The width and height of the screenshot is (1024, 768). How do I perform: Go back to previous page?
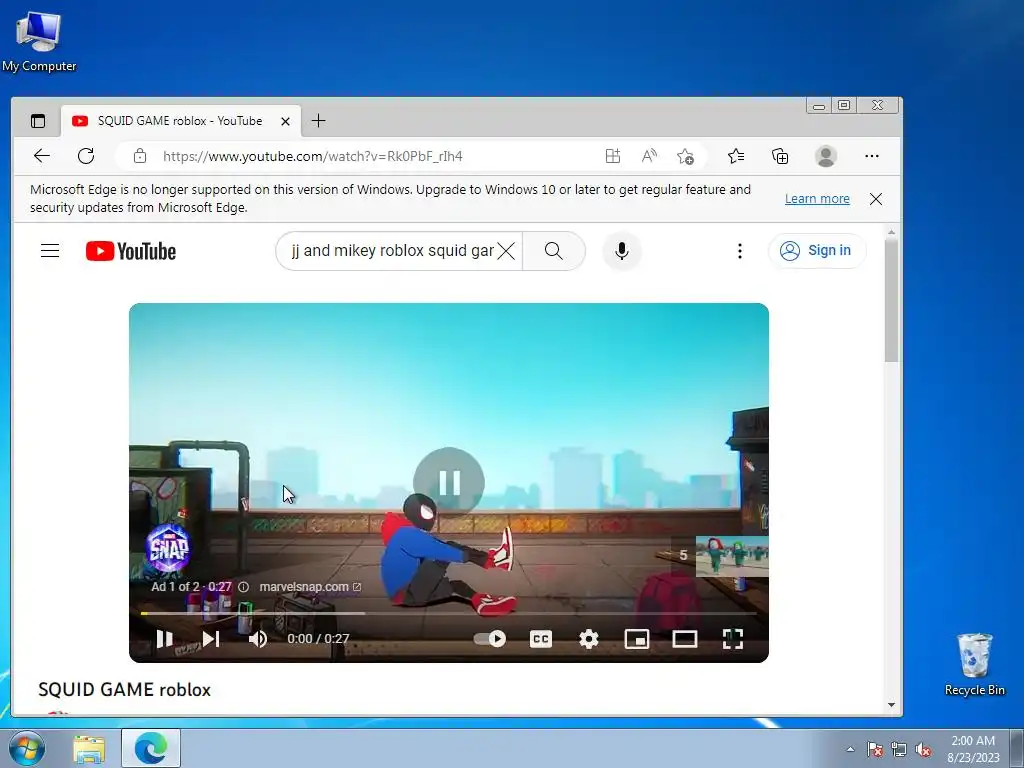coord(42,156)
